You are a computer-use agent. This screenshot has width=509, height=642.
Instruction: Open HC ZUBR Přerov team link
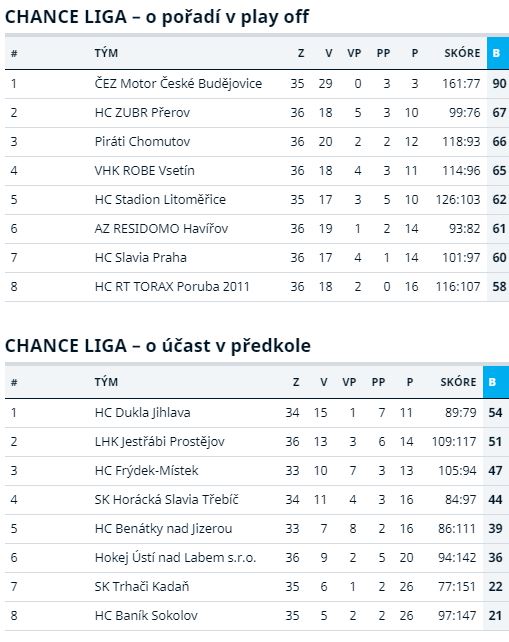click(142, 113)
